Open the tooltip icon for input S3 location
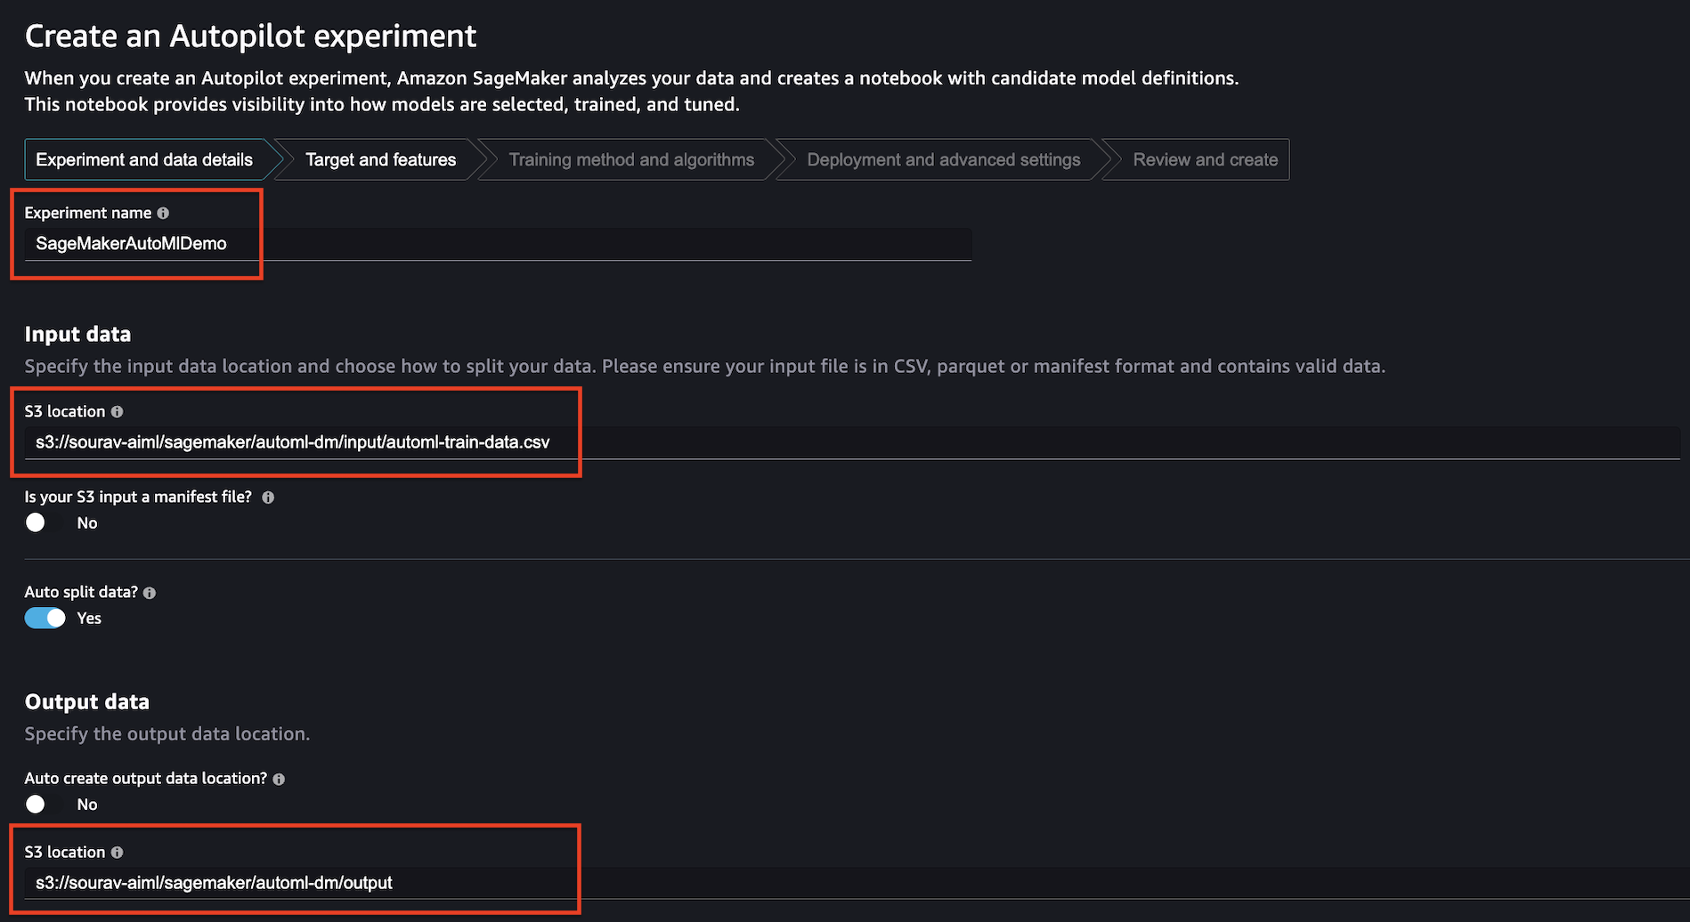 (117, 411)
